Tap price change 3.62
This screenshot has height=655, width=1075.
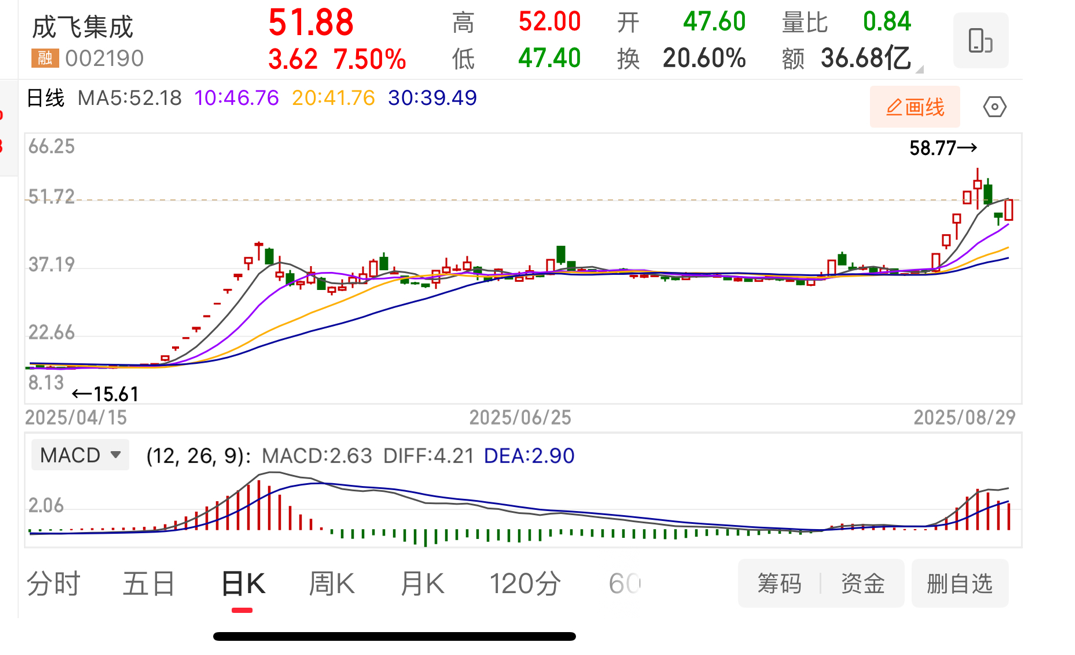(x=293, y=60)
